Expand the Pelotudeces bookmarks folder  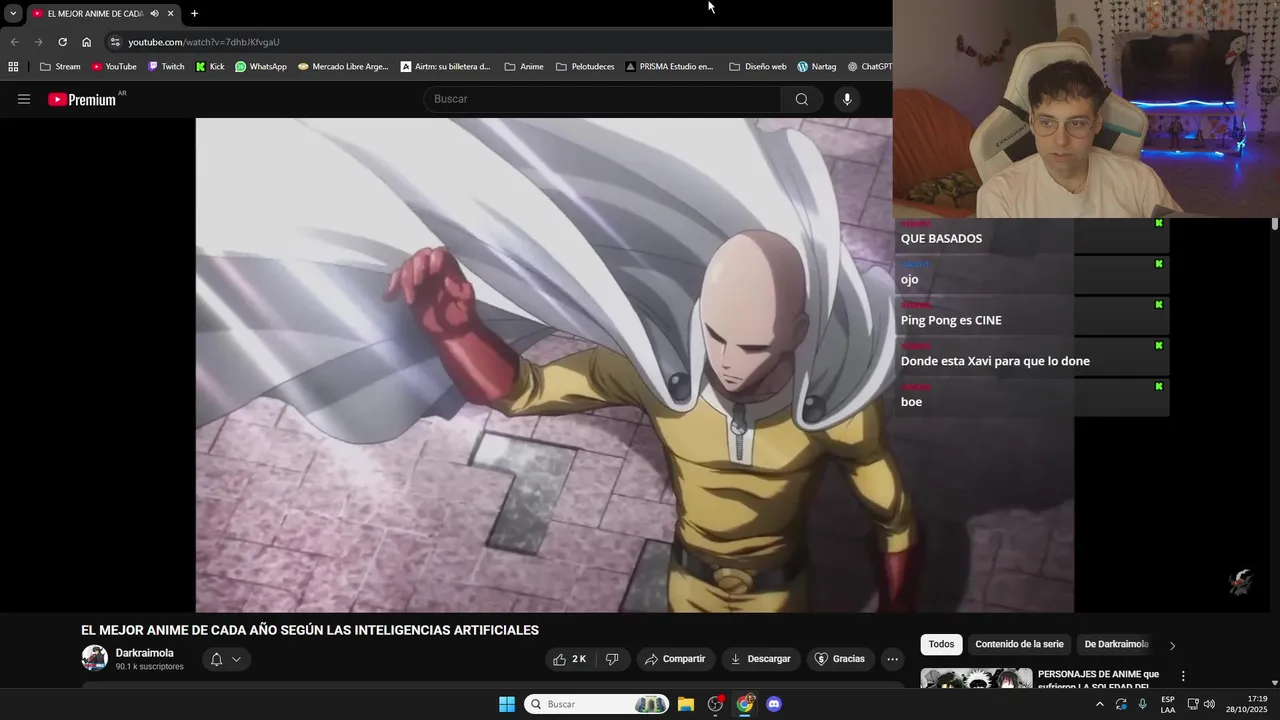tap(585, 67)
